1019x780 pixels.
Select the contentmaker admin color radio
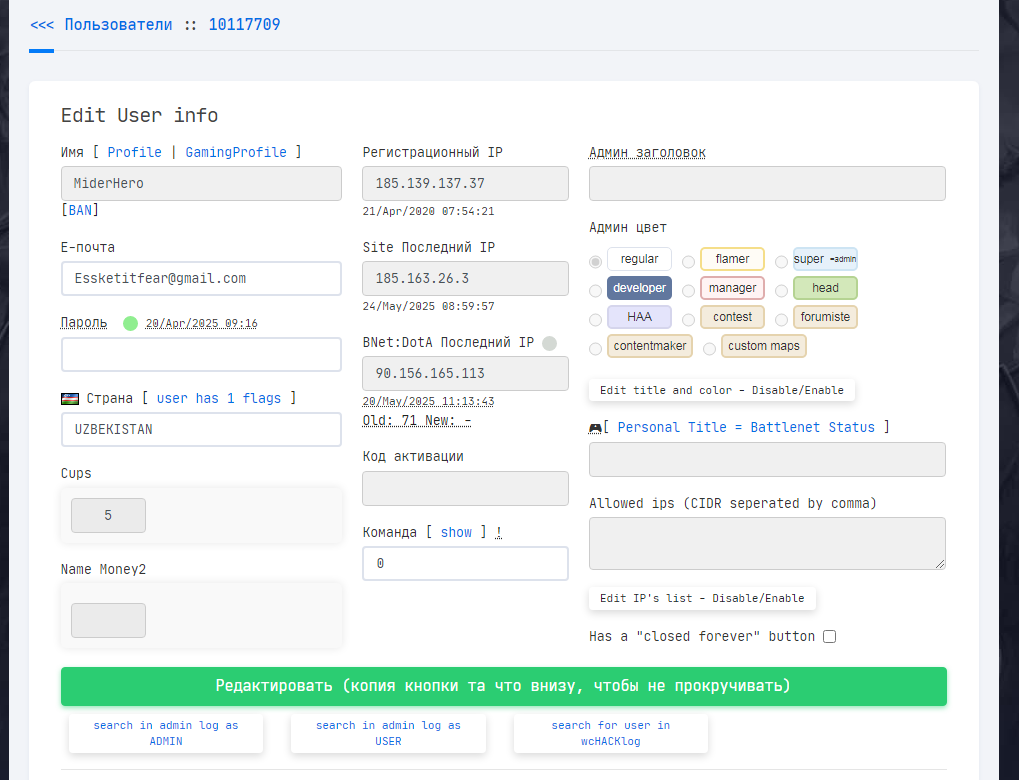tap(595, 349)
